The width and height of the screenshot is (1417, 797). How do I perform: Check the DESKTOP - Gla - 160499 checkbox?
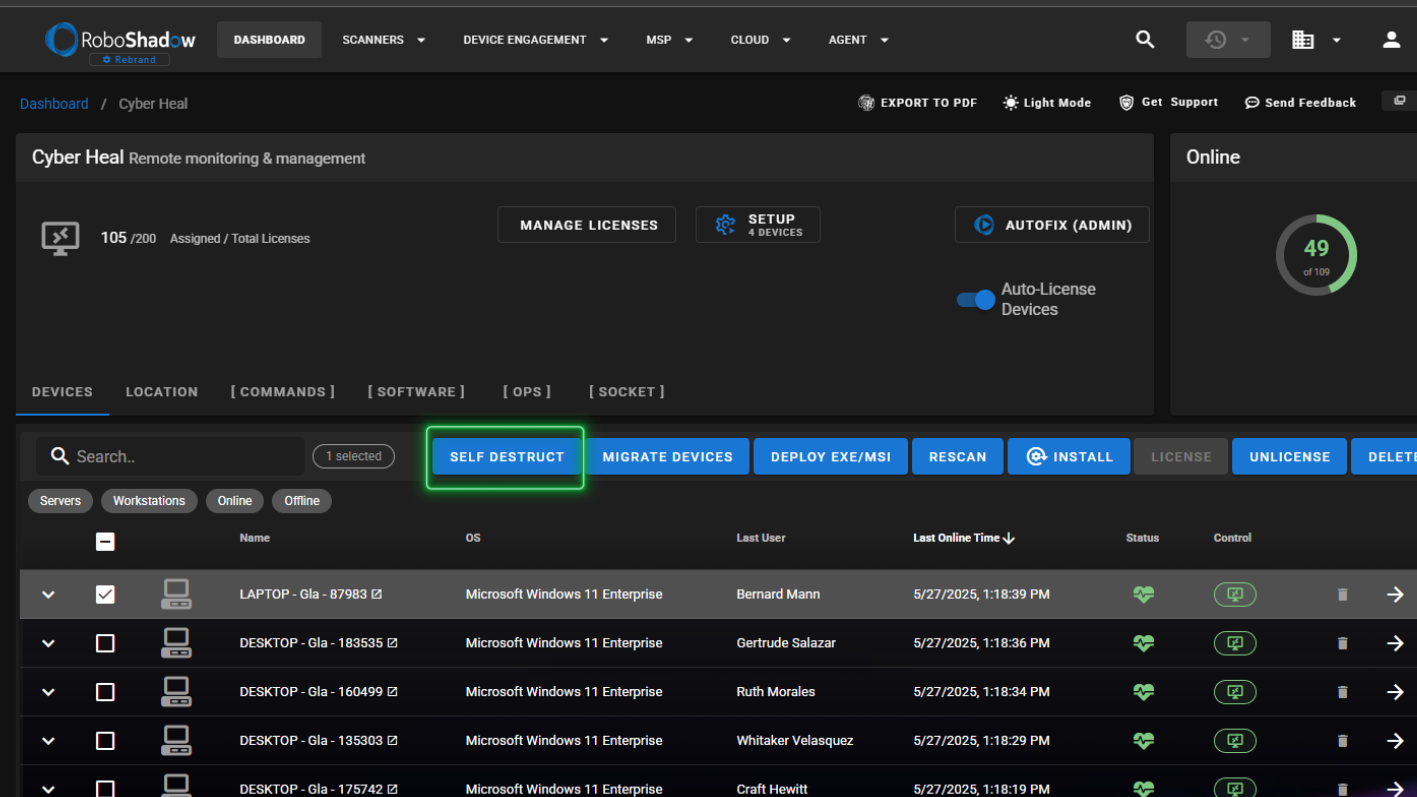(x=105, y=692)
